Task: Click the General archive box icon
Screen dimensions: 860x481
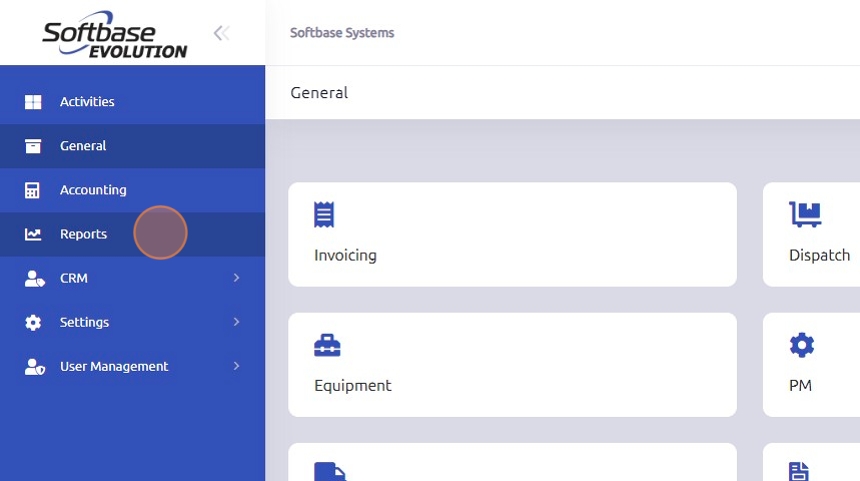Action: pyautogui.click(x=33, y=146)
